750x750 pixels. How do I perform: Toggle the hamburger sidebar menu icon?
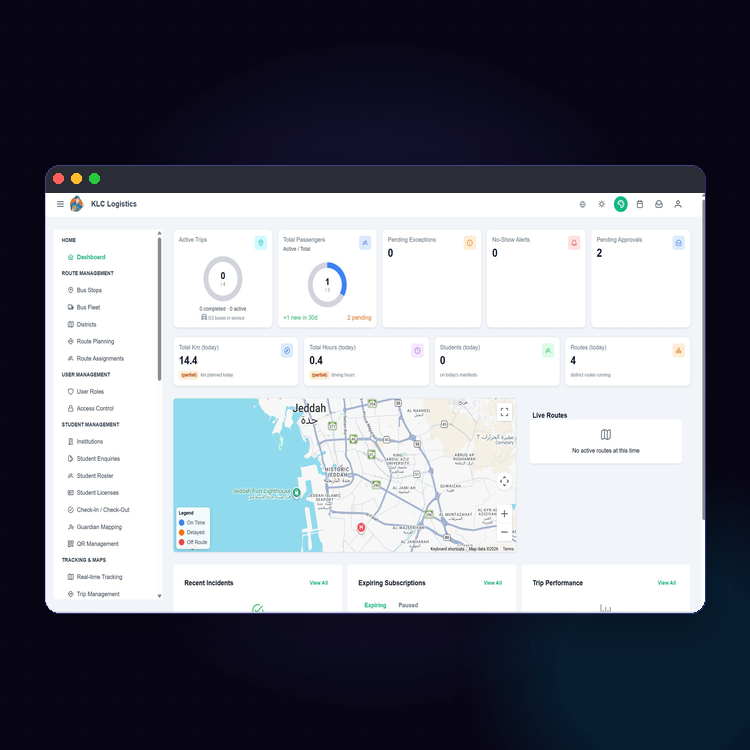tap(60, 204)
